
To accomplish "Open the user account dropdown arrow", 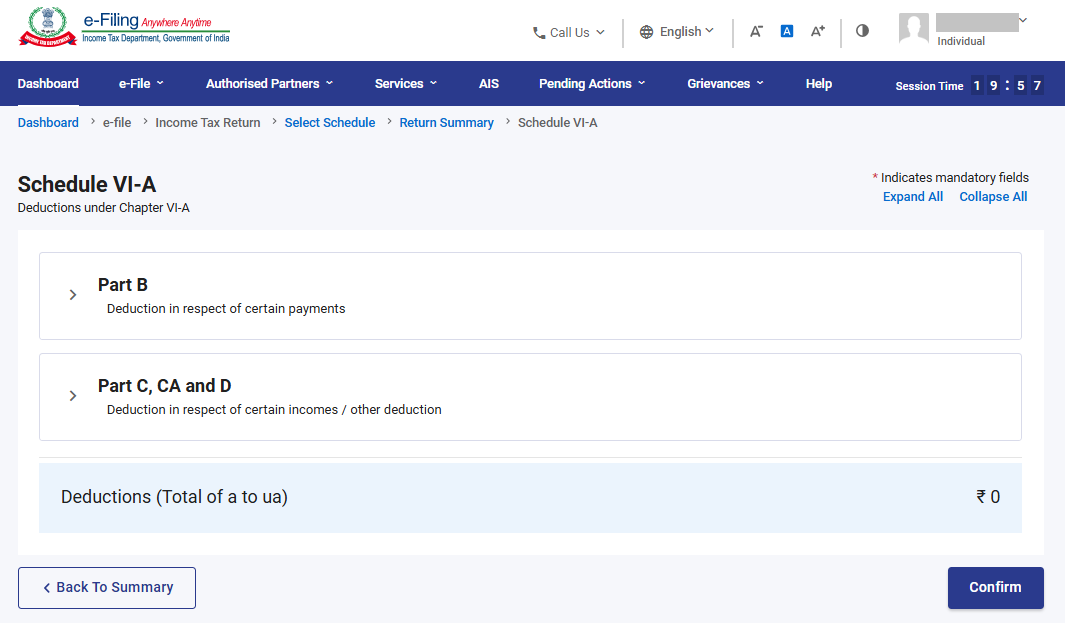I will [x=1023, y=20].
